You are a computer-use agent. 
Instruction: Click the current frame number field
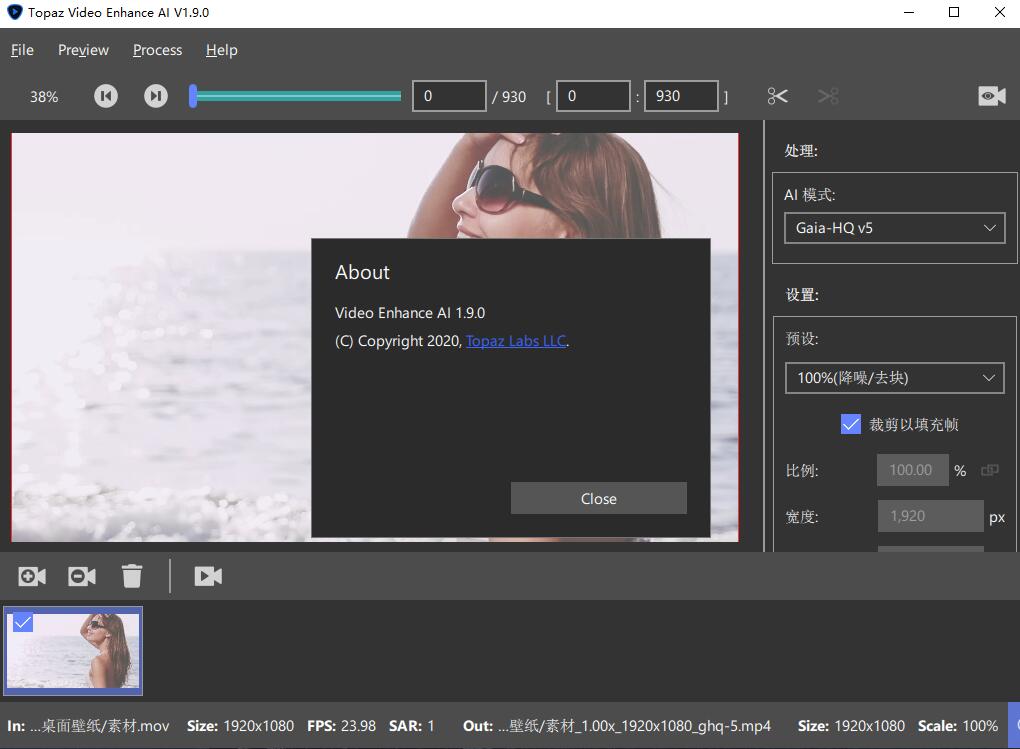point(449,96)
